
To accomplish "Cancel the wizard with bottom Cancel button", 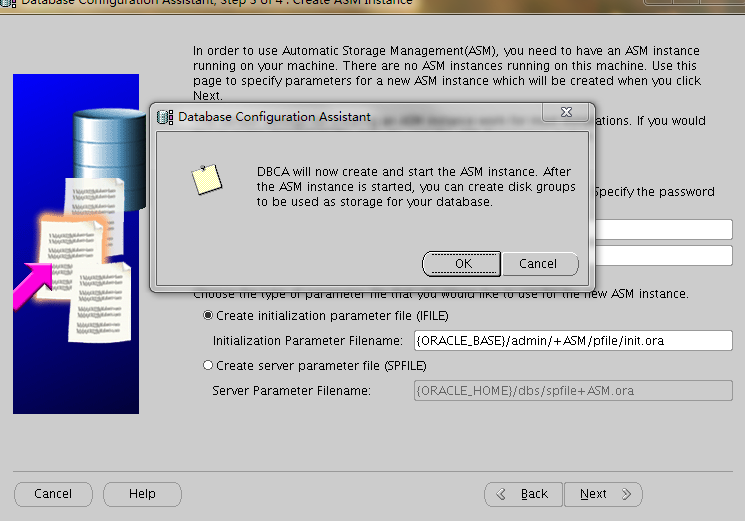I will coord(53,494).
